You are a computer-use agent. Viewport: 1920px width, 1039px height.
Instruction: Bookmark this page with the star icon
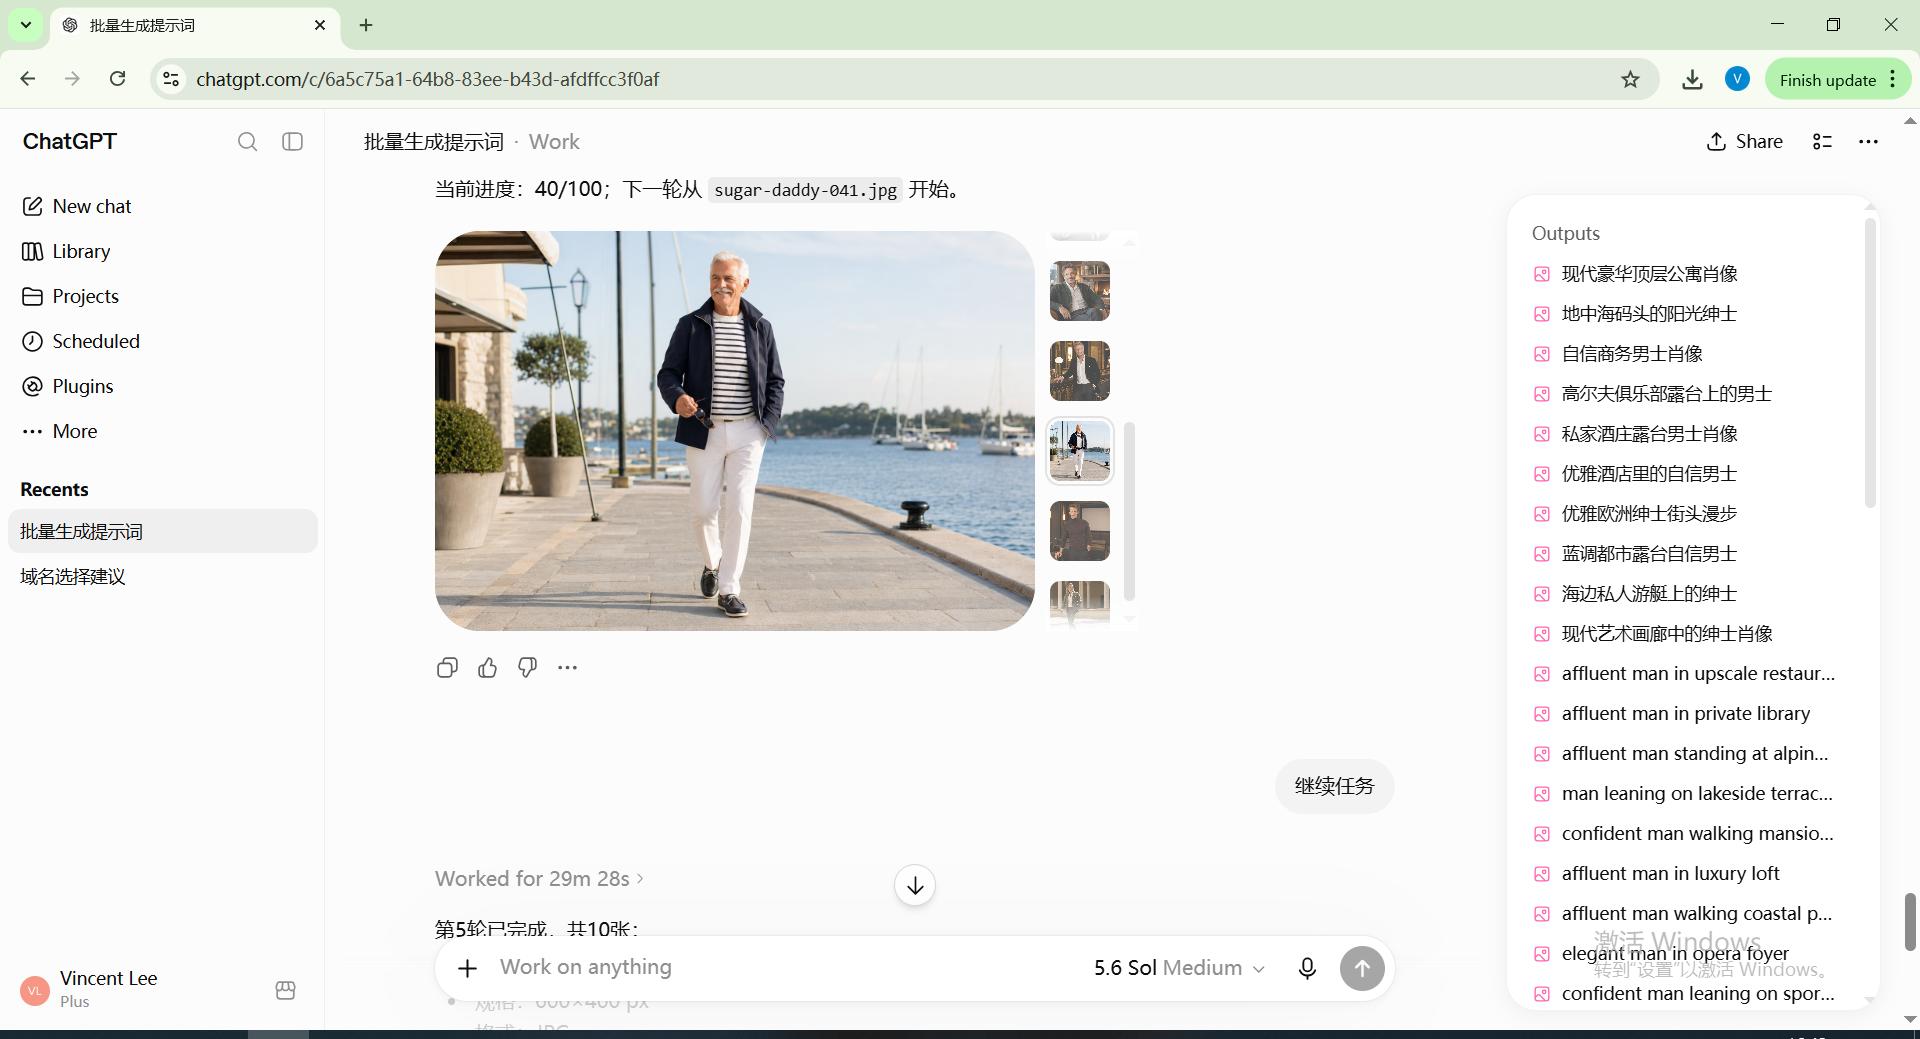point(1630,80)
